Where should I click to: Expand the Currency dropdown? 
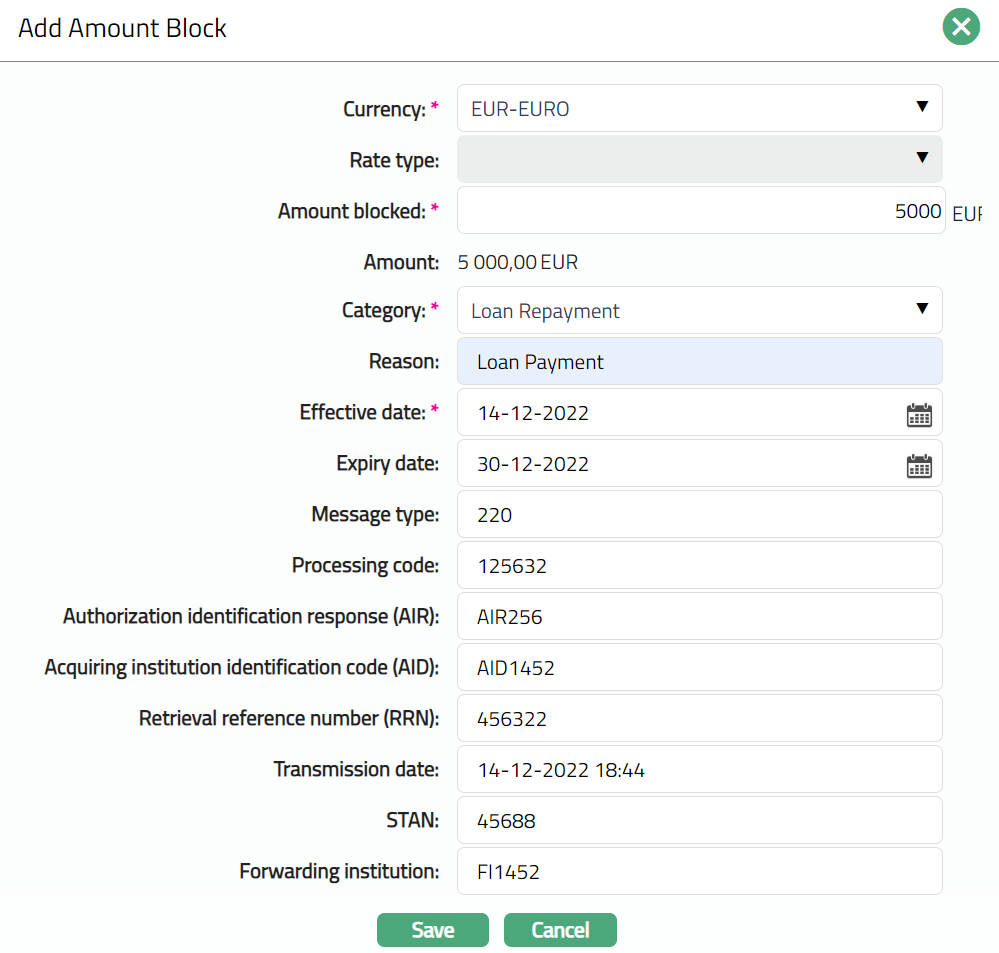click(x=699, y=108)
